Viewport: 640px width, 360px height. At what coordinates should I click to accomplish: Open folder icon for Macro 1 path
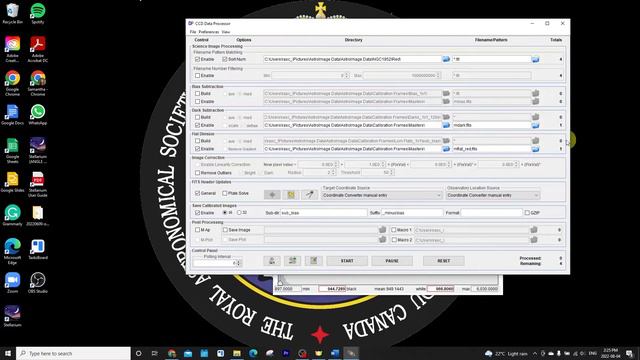pyautogui.click(x=534, y=230)
